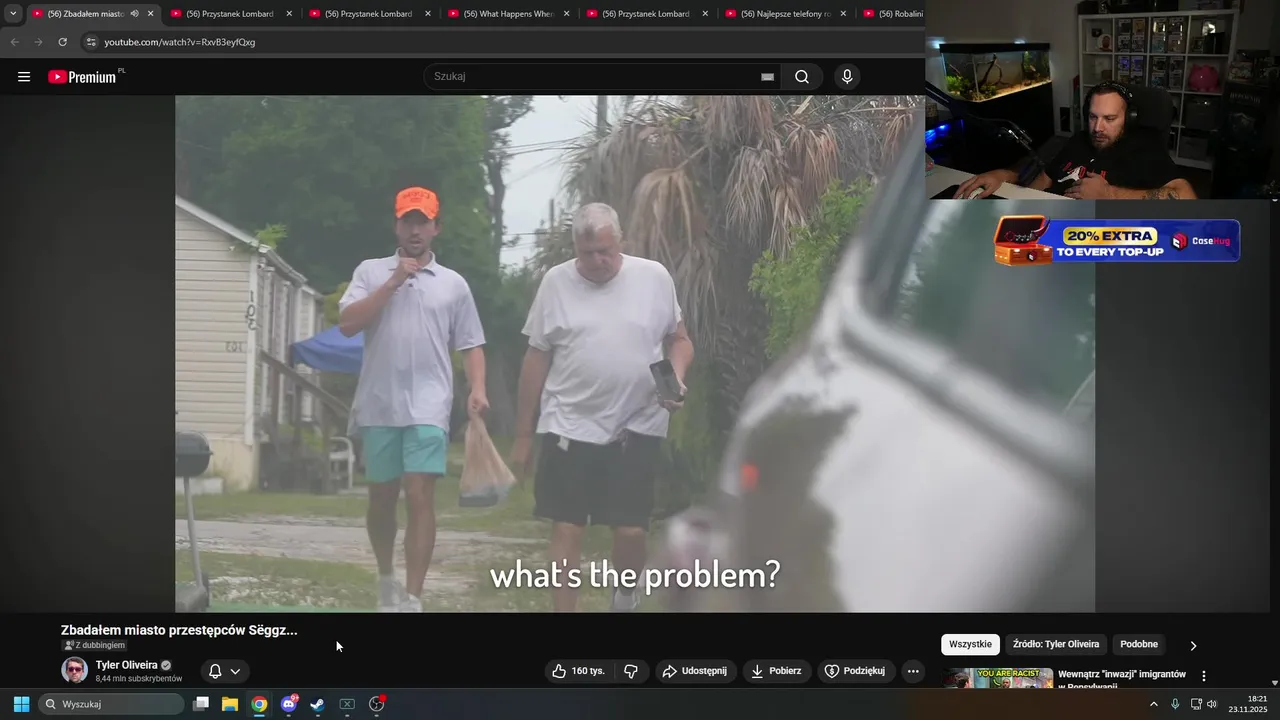Like the video with 160 tys. thumbs up
Screen dimensions: 1280x720
pyautogui.click(x=581, y=671)
